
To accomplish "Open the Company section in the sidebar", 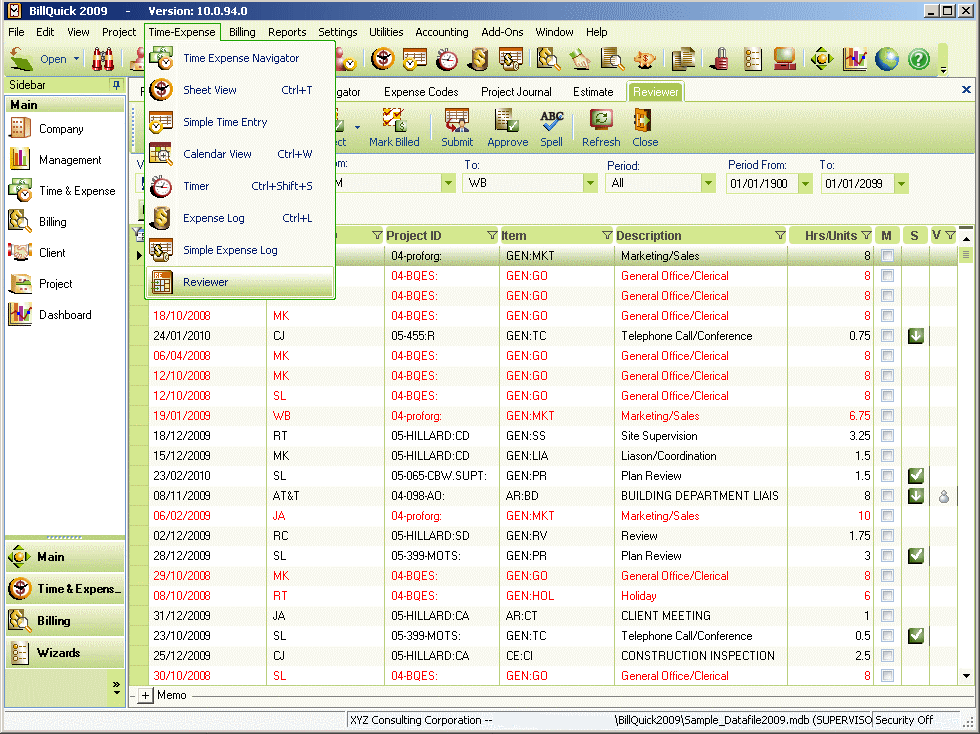I will [x=61, y=129].
